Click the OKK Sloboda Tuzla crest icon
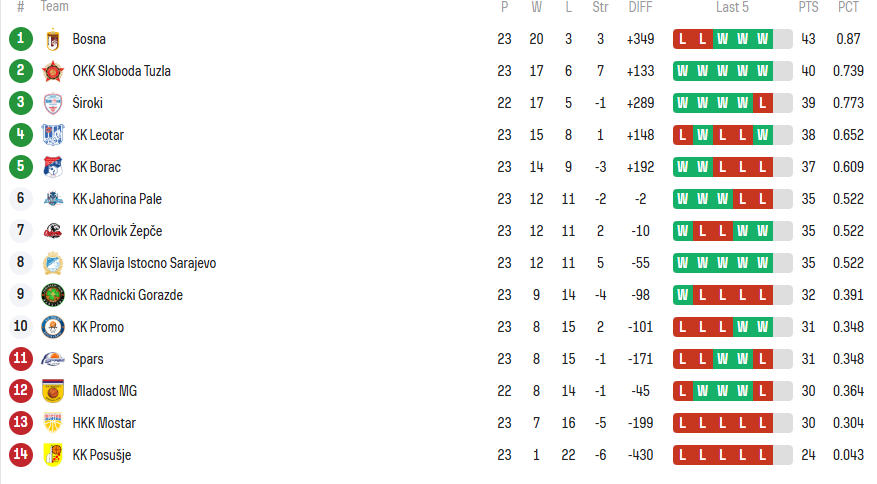 [x=53, y=71]
